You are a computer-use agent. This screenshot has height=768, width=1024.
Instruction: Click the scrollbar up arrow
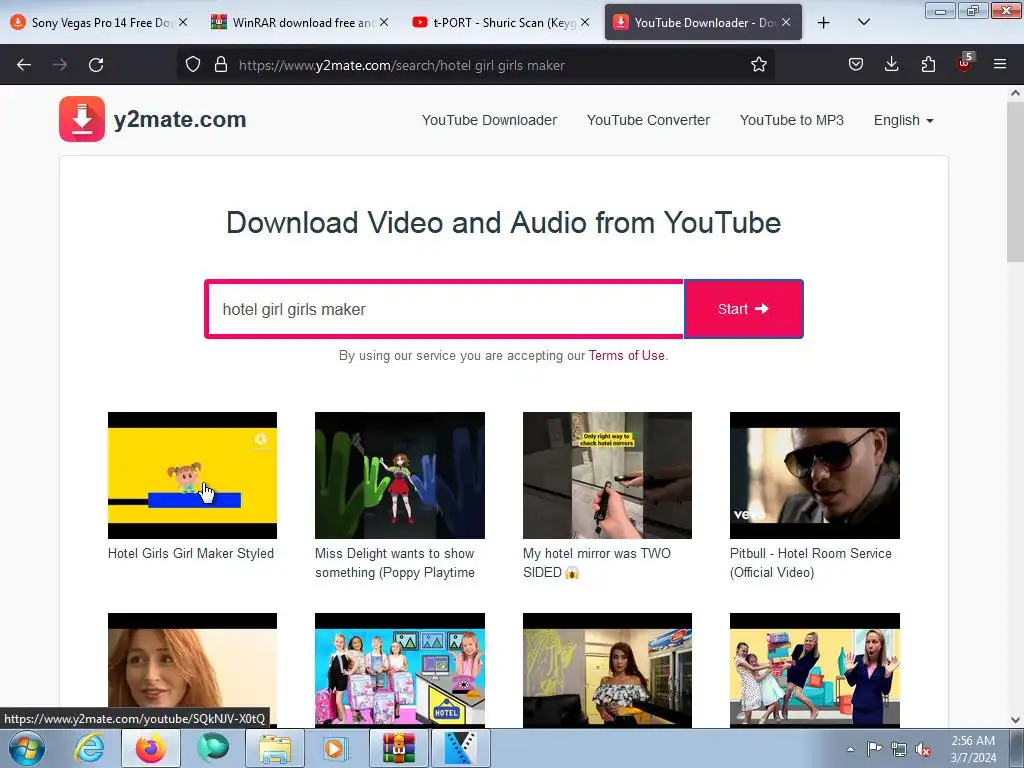(1015, 93)
